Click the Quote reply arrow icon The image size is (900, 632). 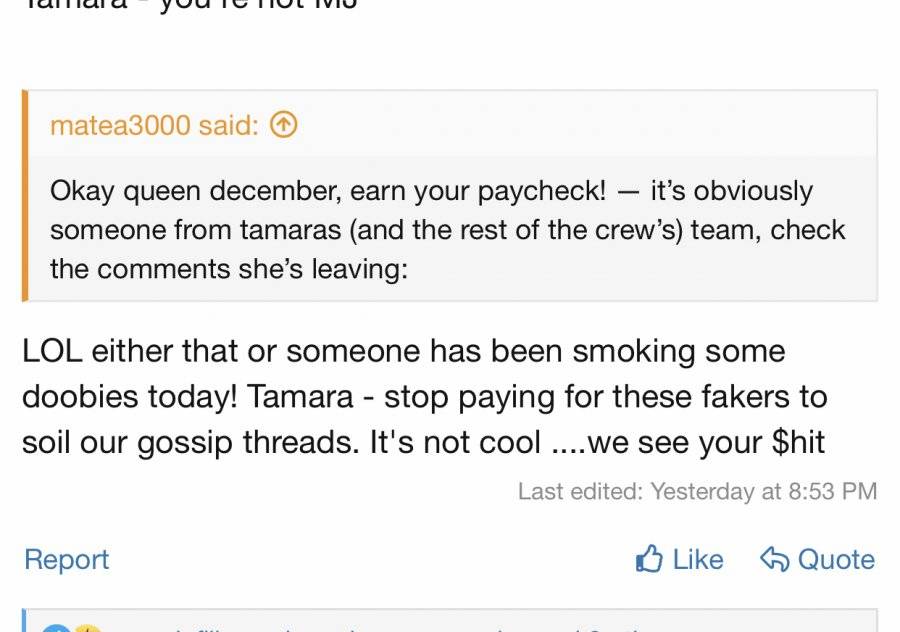coord(774,559)
